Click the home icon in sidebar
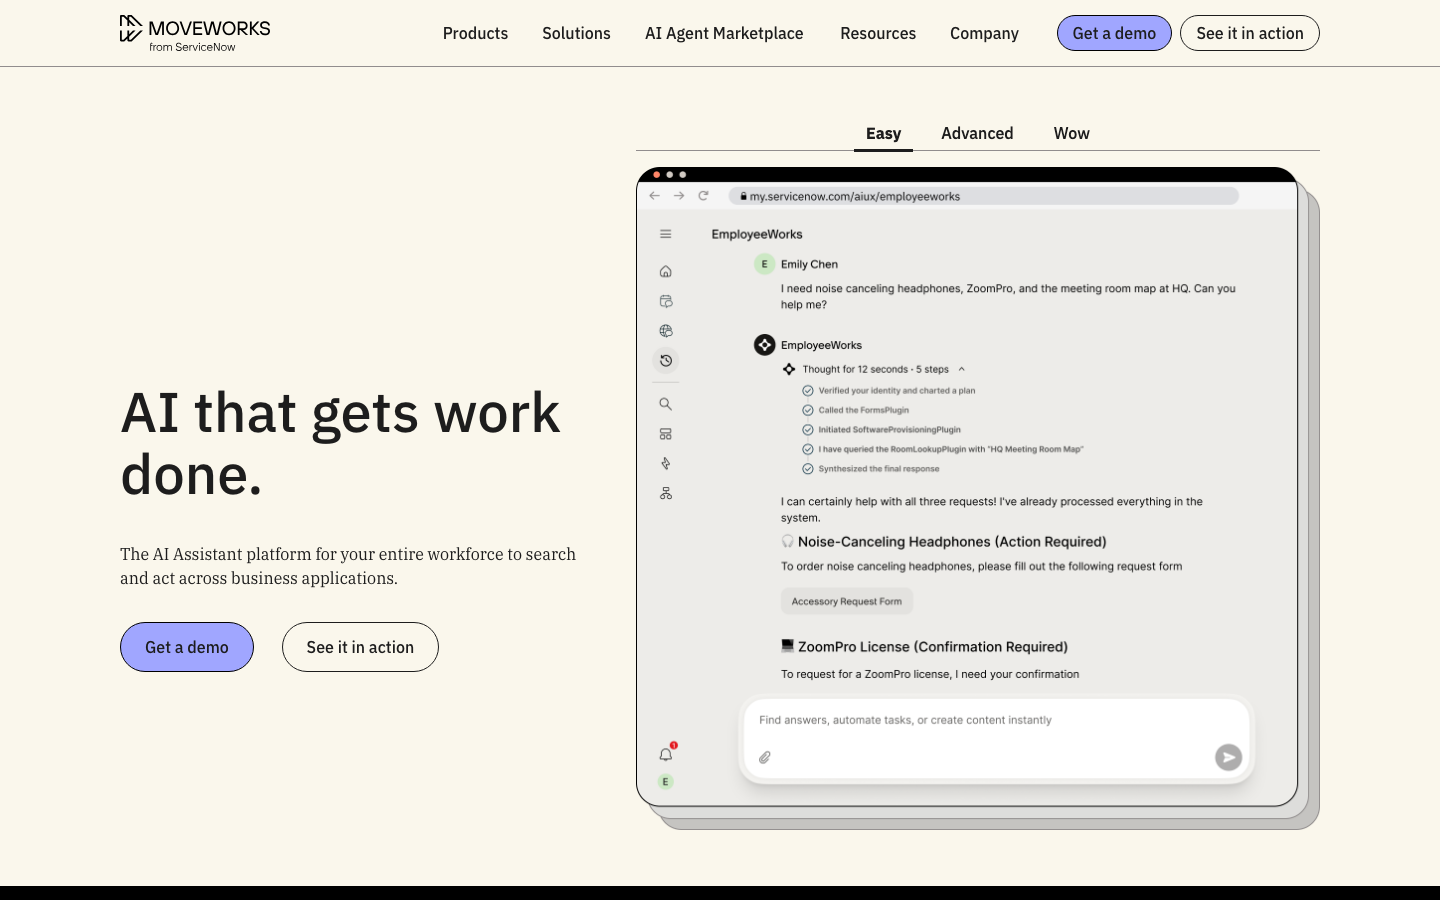1440x900 pixels. (x=666, y=271)
